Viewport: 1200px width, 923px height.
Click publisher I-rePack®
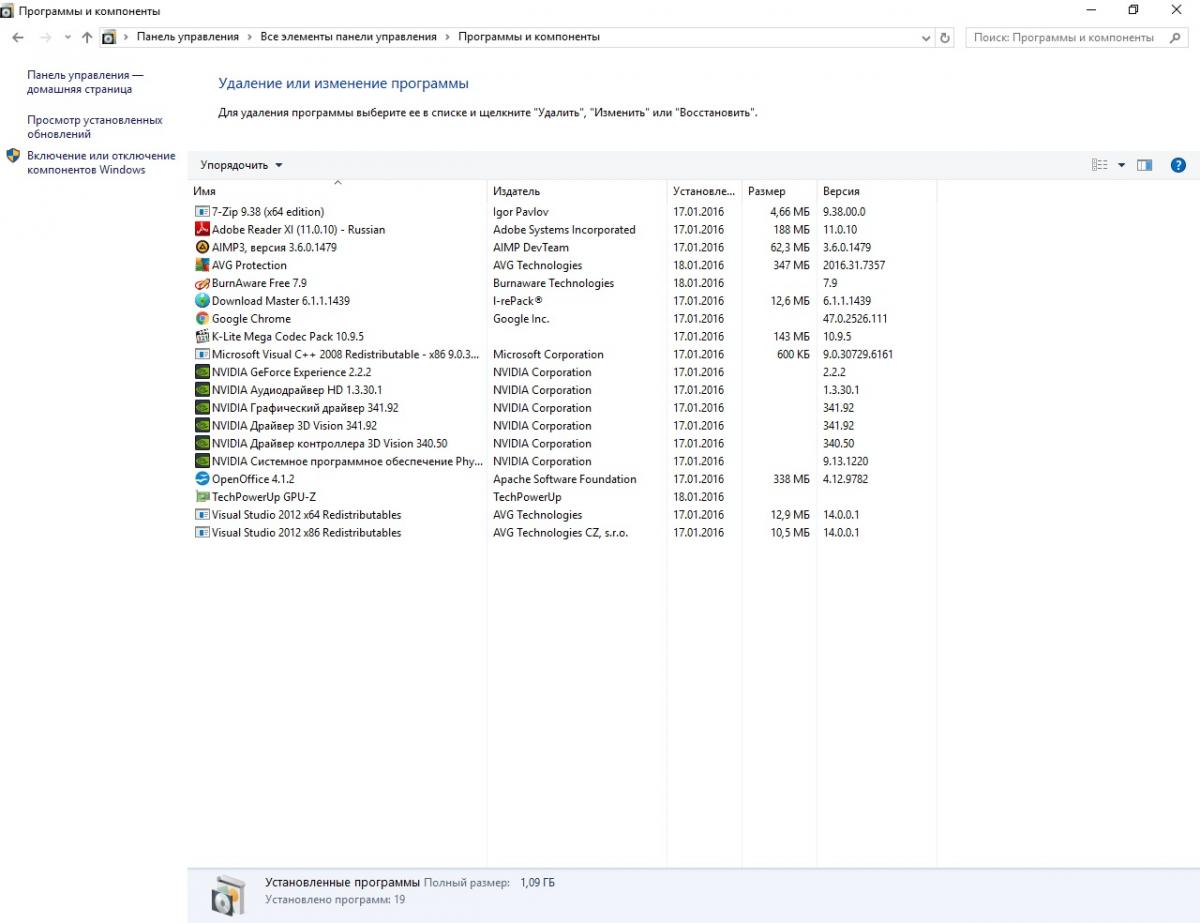coord(518,301)
